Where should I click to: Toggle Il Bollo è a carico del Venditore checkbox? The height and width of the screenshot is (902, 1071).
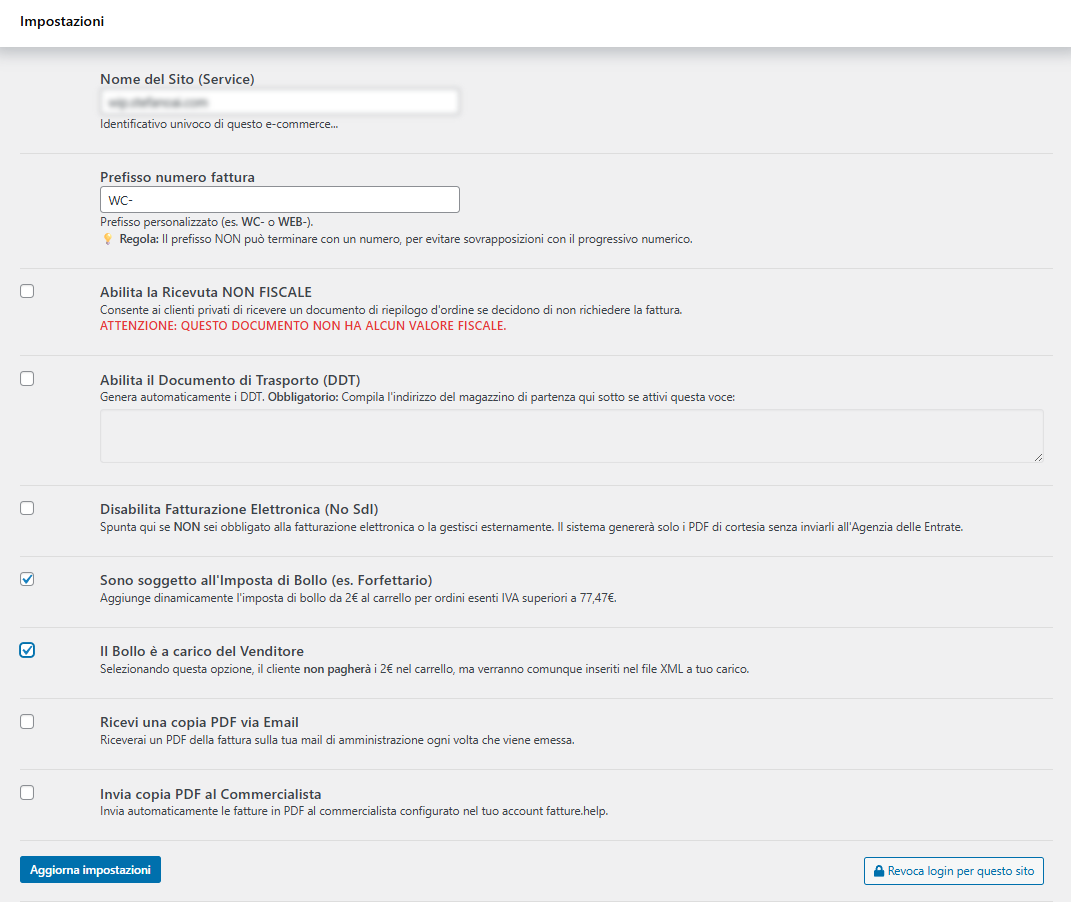tap(27, 650)
